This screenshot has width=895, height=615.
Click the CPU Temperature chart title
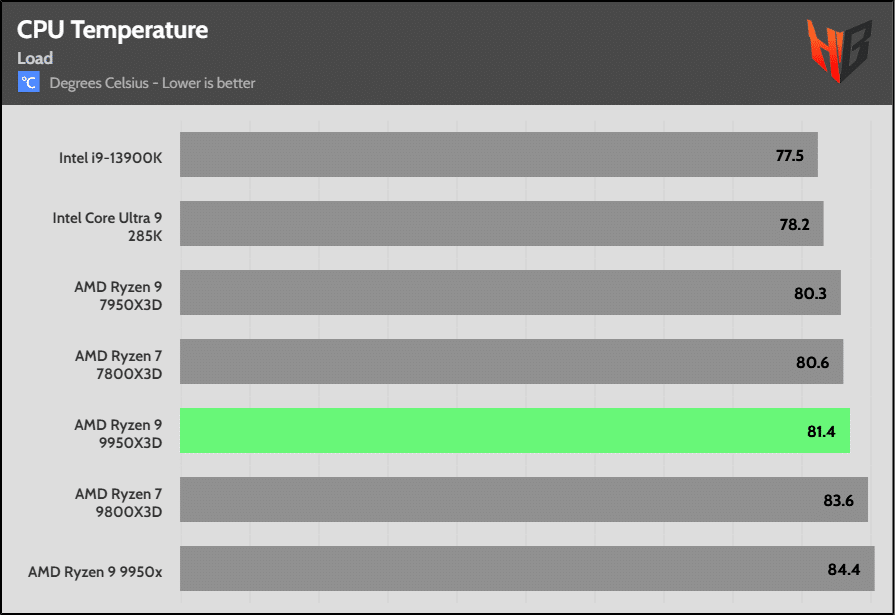click(112, 30)
